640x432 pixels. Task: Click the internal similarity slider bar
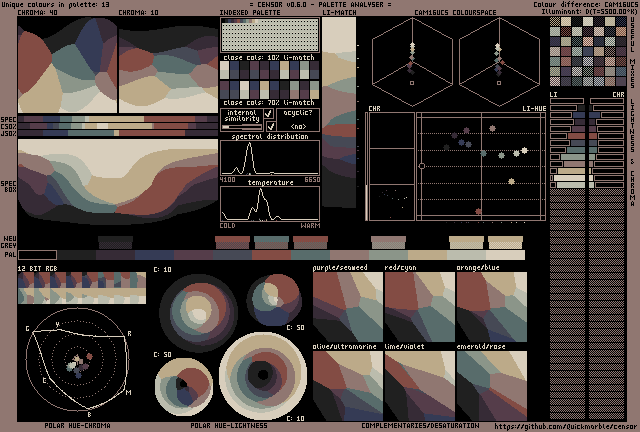coord(241,127)
